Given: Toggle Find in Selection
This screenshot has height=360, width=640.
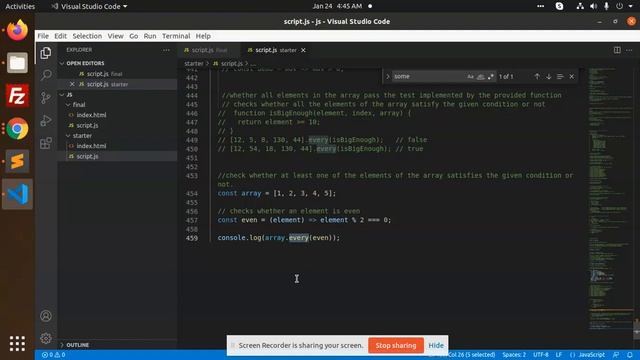Looking at the screenshot, I should tap(560, 76).
